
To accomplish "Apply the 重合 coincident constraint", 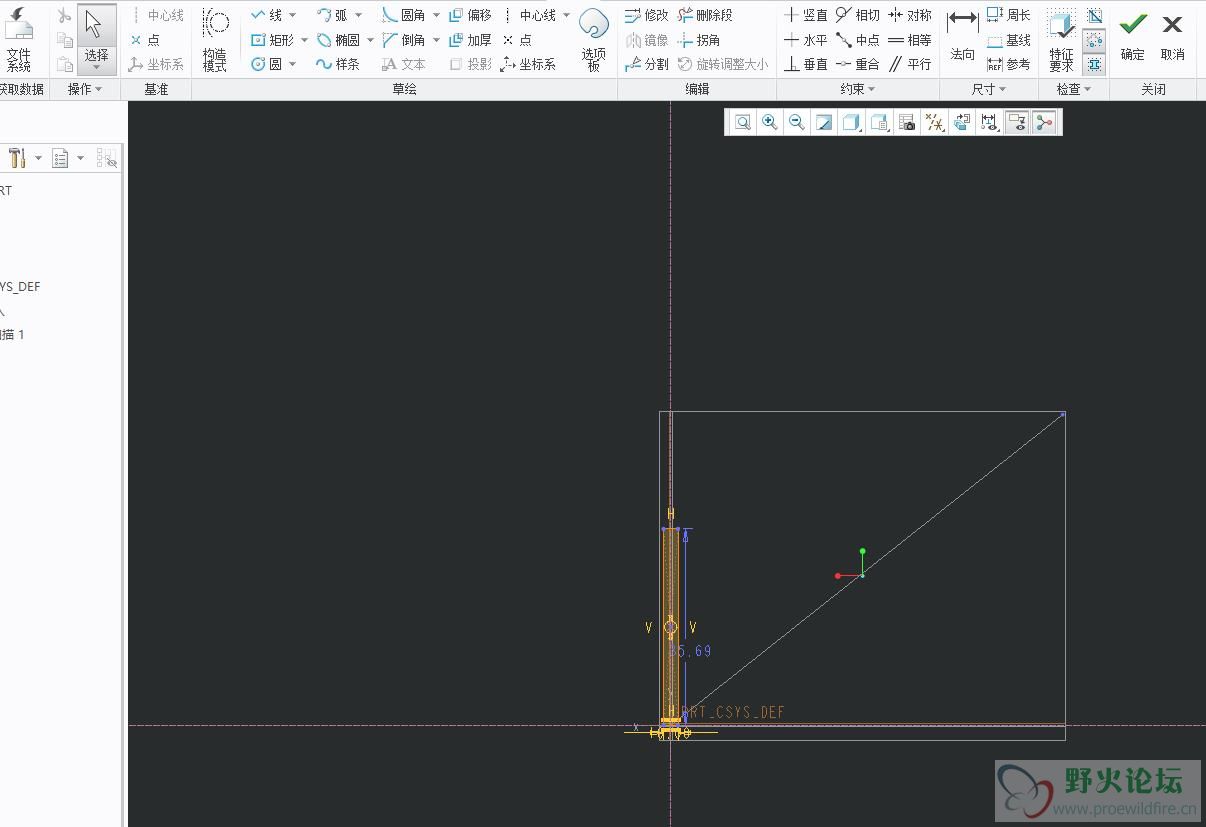I will pos(858,64).
